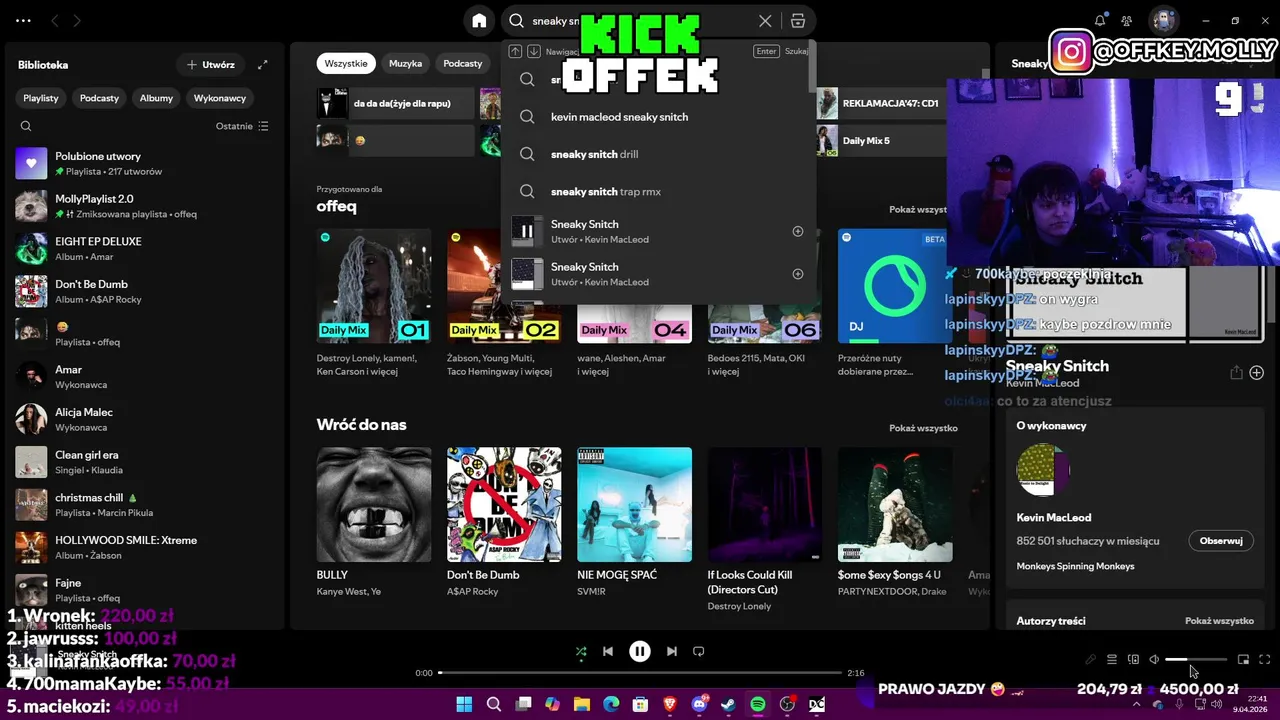Select the Muzyka tab
Viewport: 1280px width, 720px height.
[405, 63]
